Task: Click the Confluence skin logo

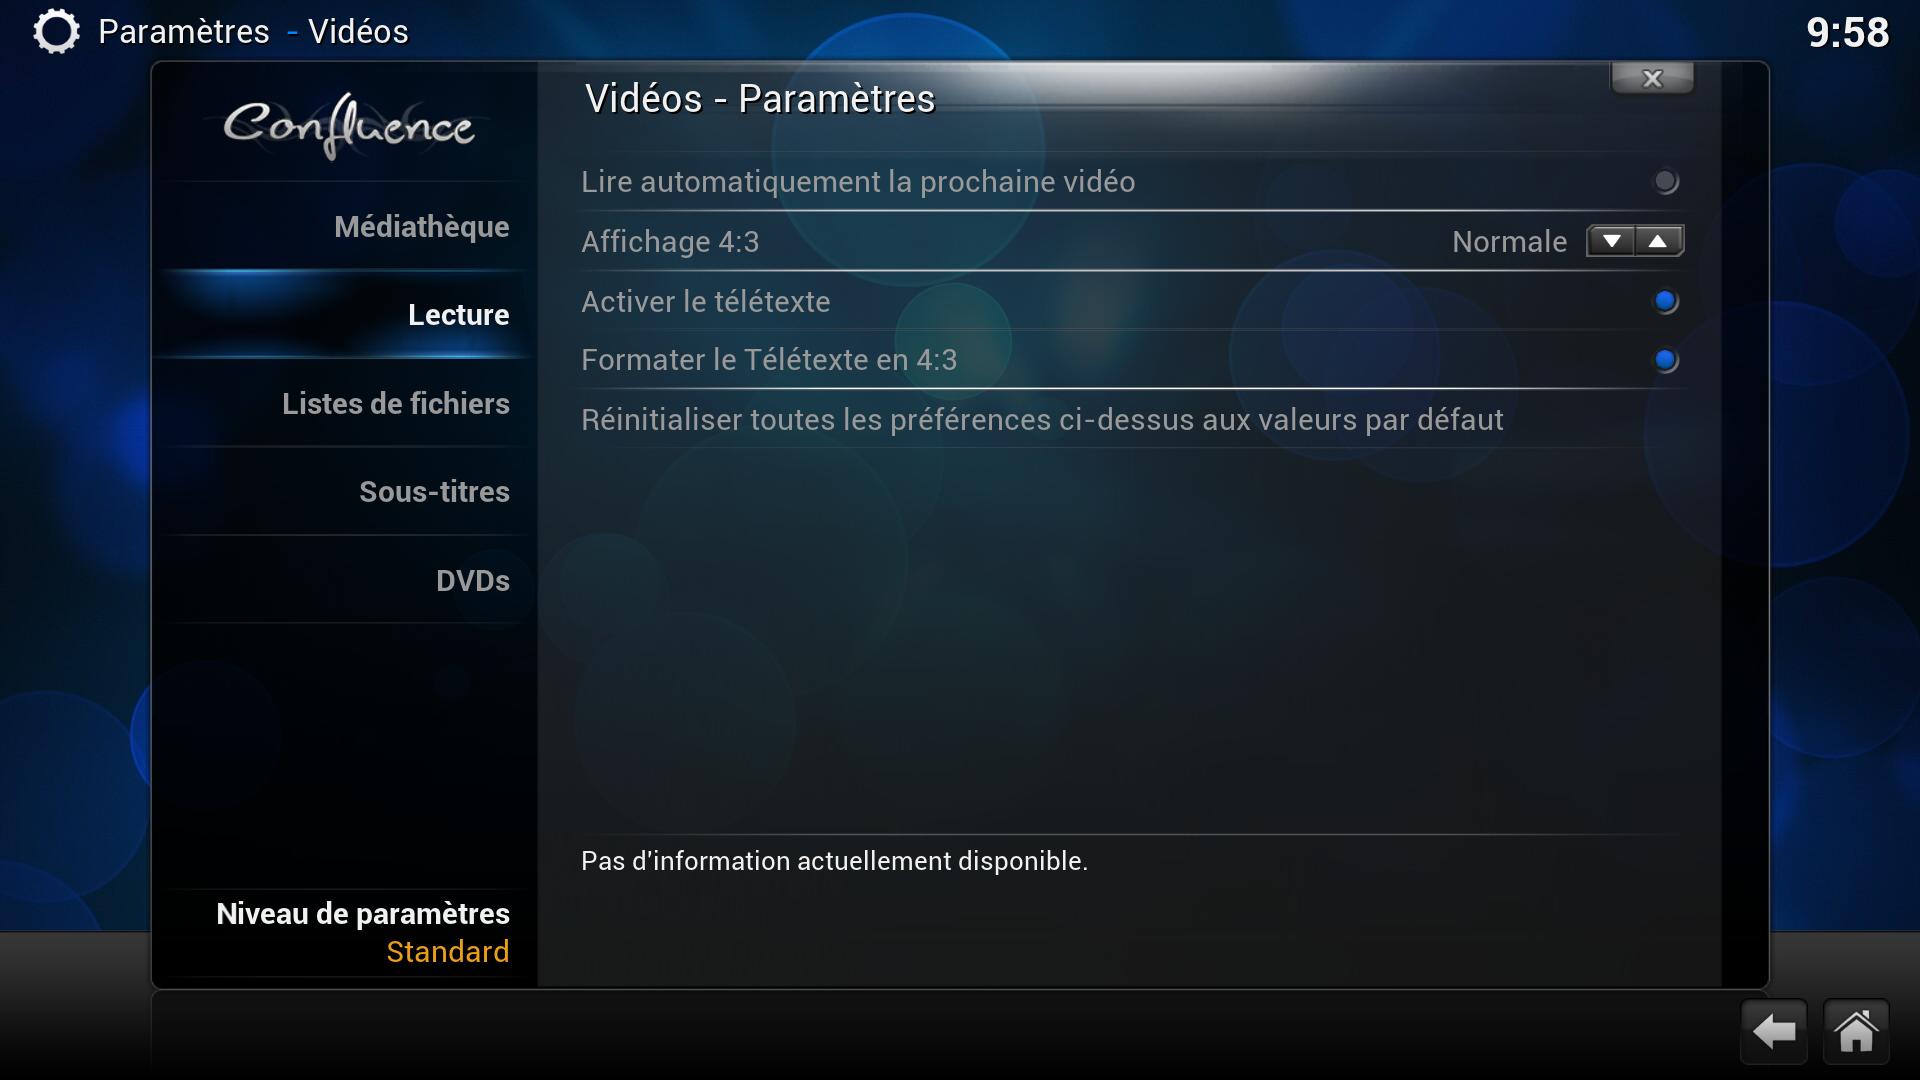Action: 348,126
